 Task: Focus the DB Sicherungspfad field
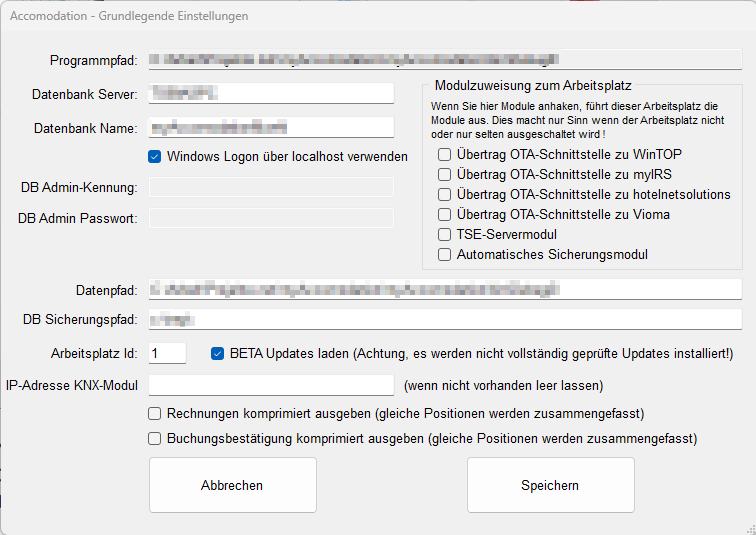(x=445, y=320)
